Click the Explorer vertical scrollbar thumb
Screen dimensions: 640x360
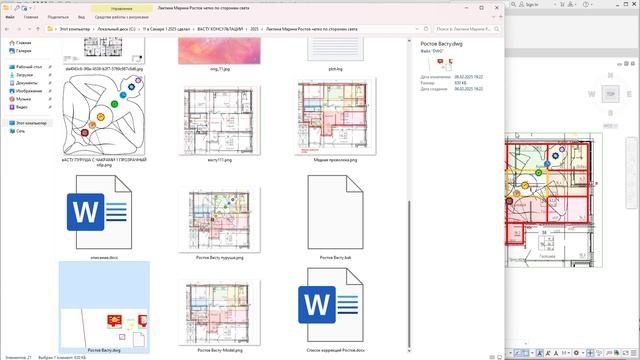(409, 273)
